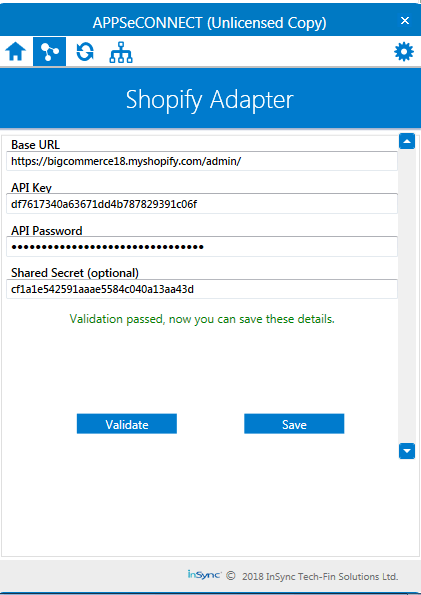Click the 'API Password' label
This screenshot has height=595, width=421.
[x=47, y=231]
